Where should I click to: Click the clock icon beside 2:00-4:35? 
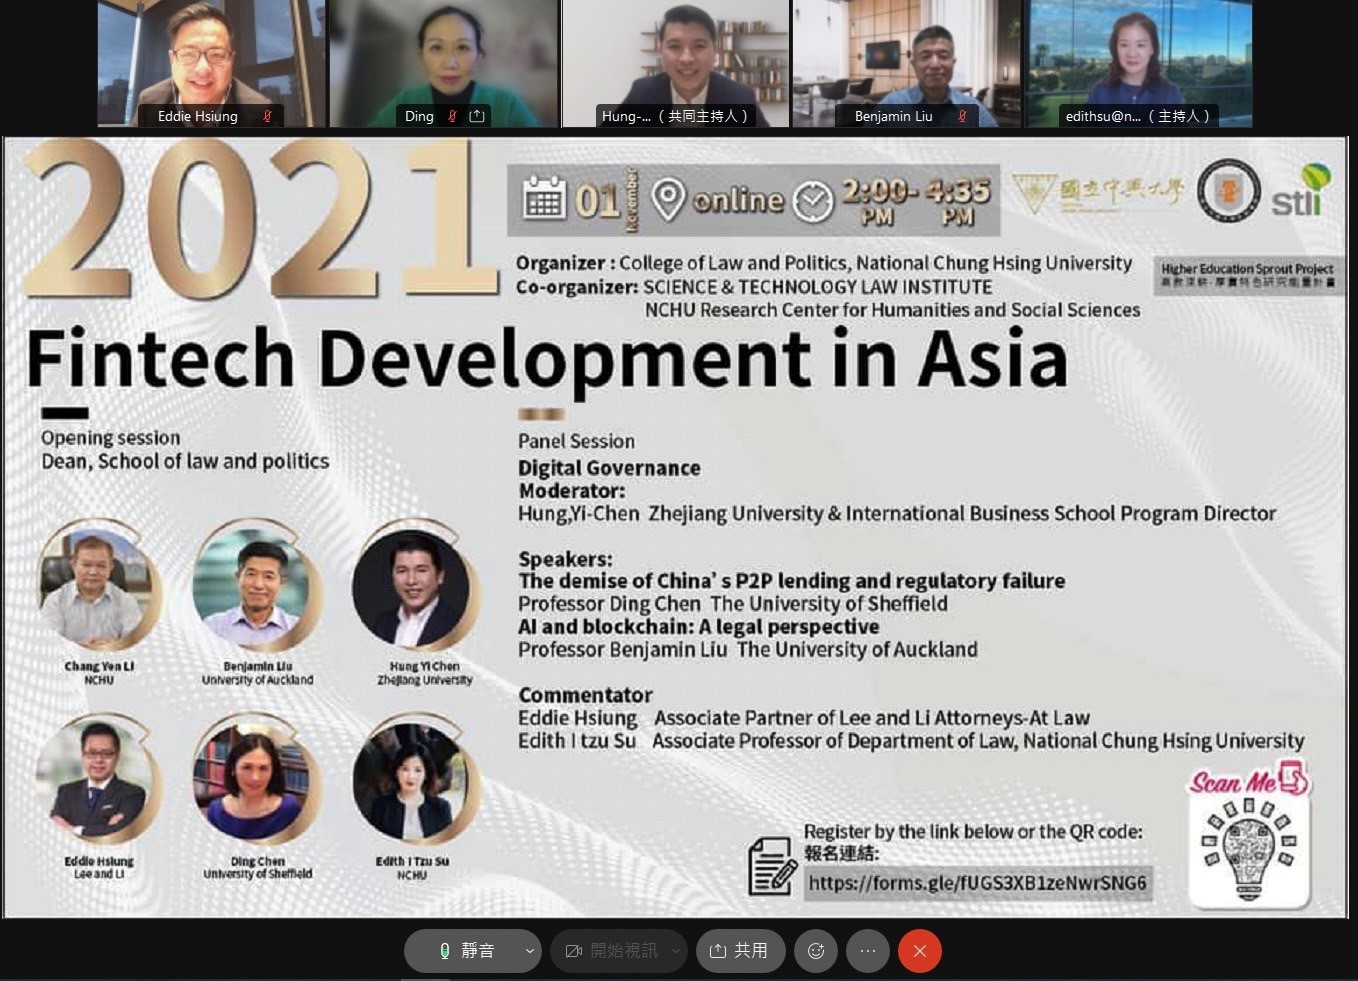(x=813, y=202)
